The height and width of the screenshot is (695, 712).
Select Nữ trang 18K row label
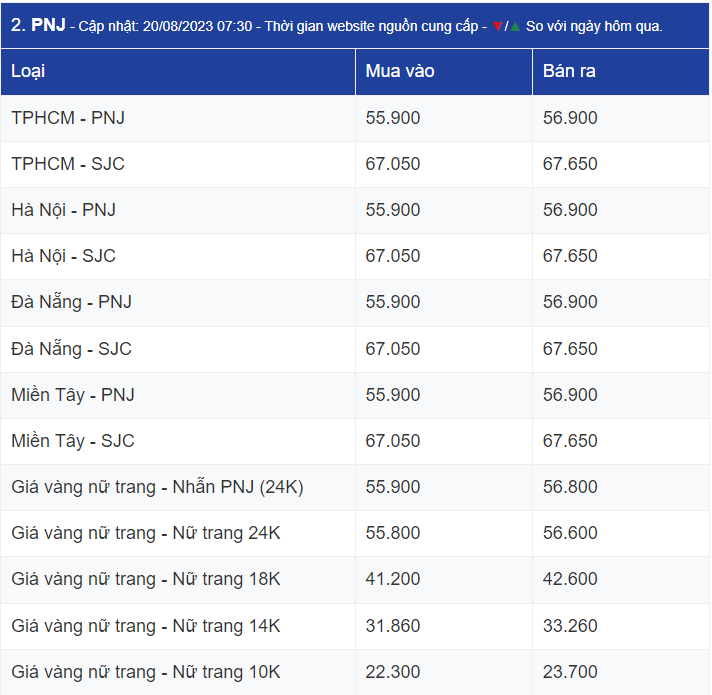(145, 579)
